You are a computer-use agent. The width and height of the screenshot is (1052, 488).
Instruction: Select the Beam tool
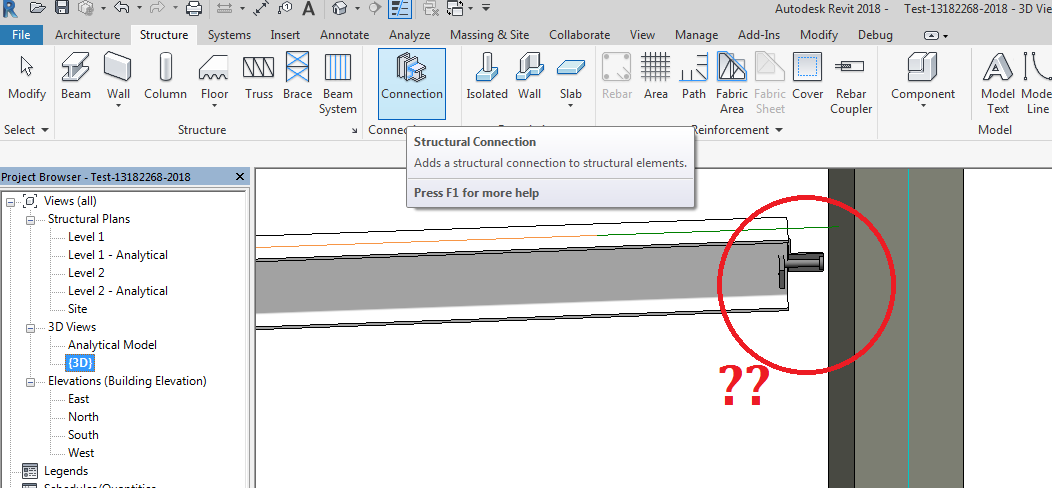76,77
